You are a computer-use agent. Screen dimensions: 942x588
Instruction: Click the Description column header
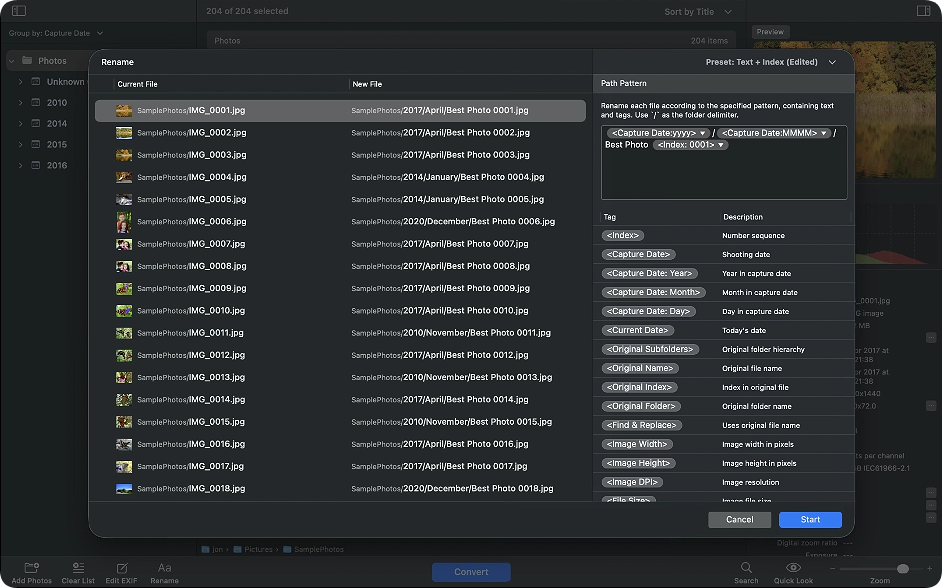pos(743,217)
